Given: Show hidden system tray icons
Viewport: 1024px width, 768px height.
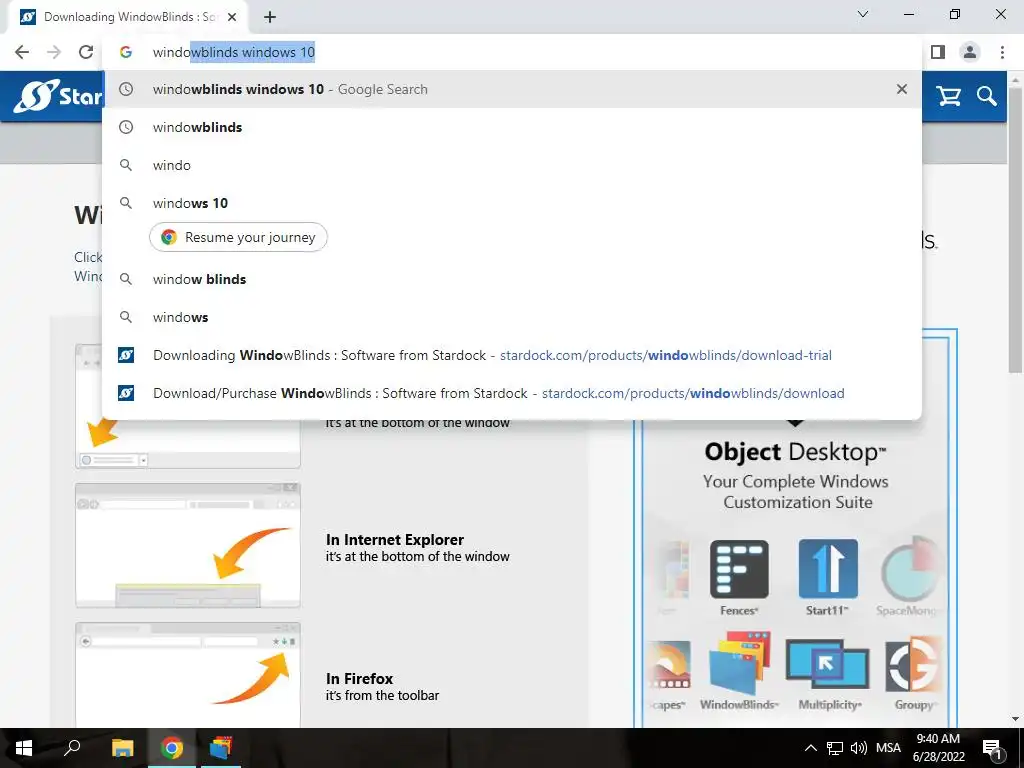Looking at the screenshot, I should coord(810,748).
